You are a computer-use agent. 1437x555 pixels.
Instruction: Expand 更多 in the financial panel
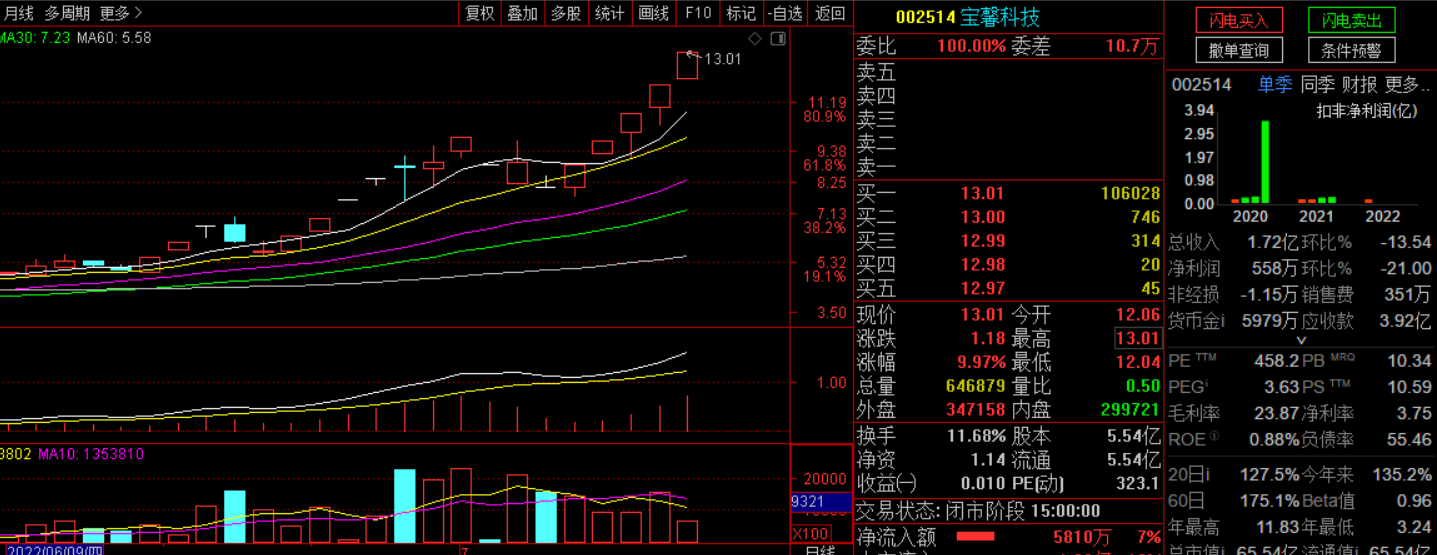1406,85
